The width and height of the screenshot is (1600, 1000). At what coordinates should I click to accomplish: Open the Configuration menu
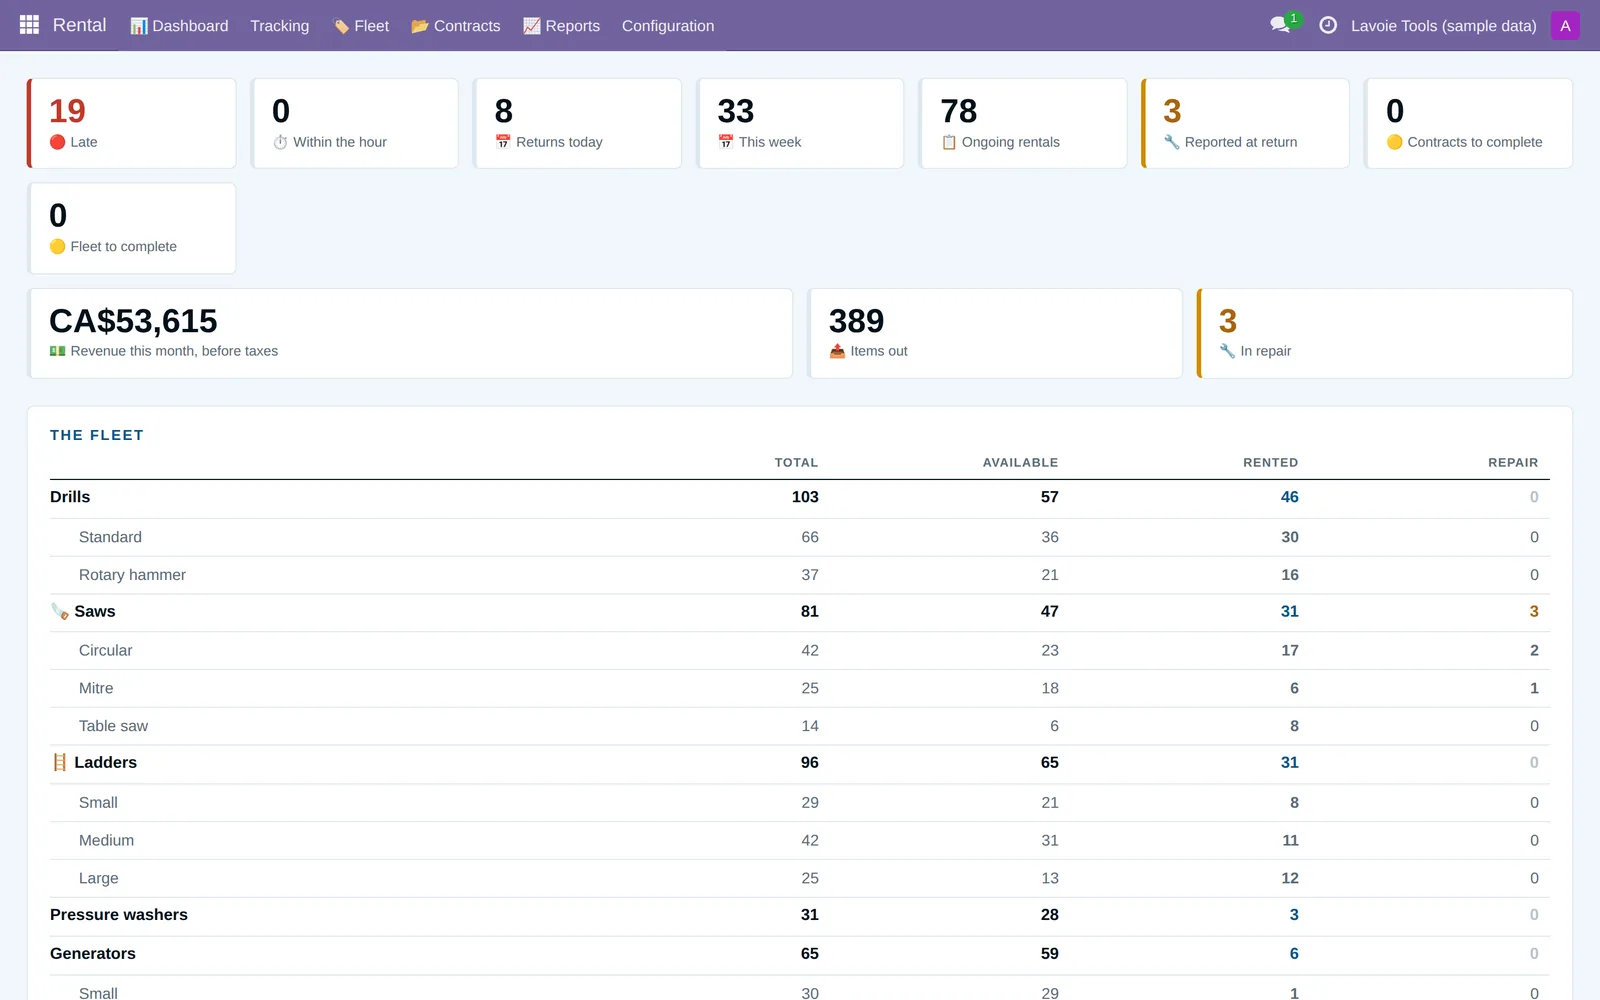tap(668, 26)
